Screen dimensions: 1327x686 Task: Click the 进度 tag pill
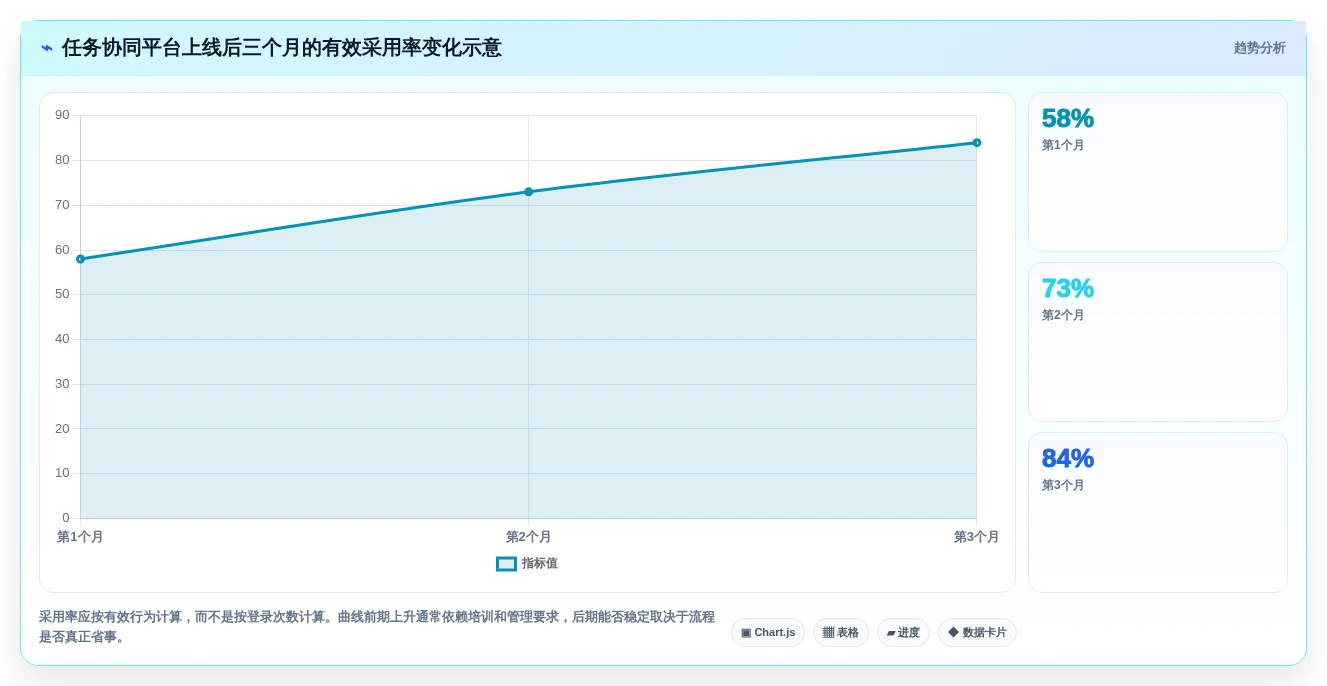(903, 633)
